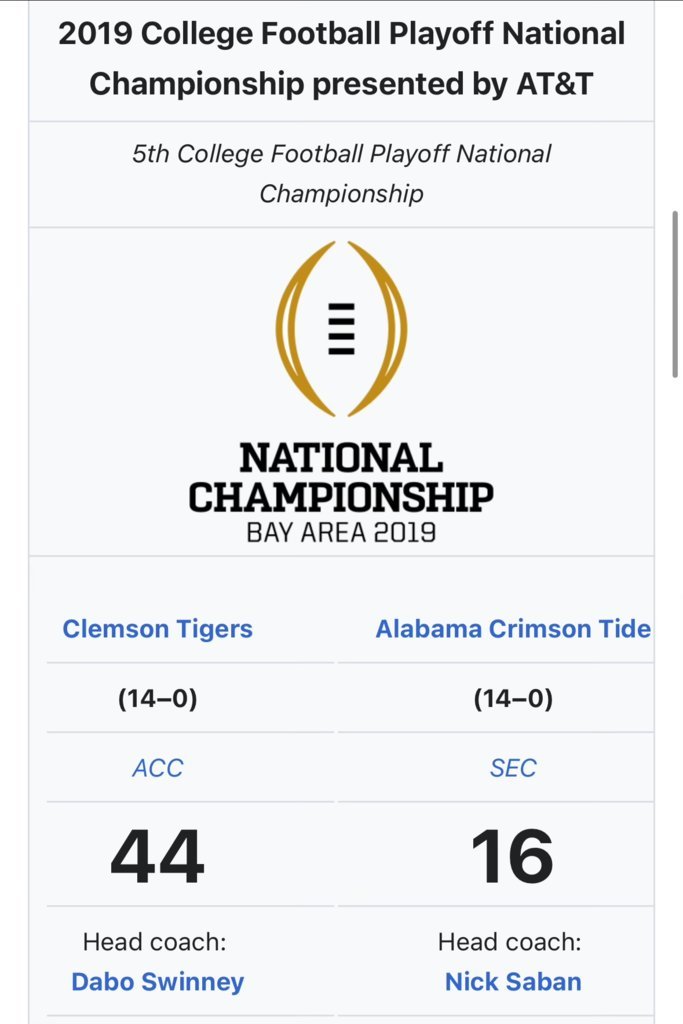Viewport: 683px width, 1024px height.
Task: Select Alabama's score of 16
Action: click(x=513, y=856)
